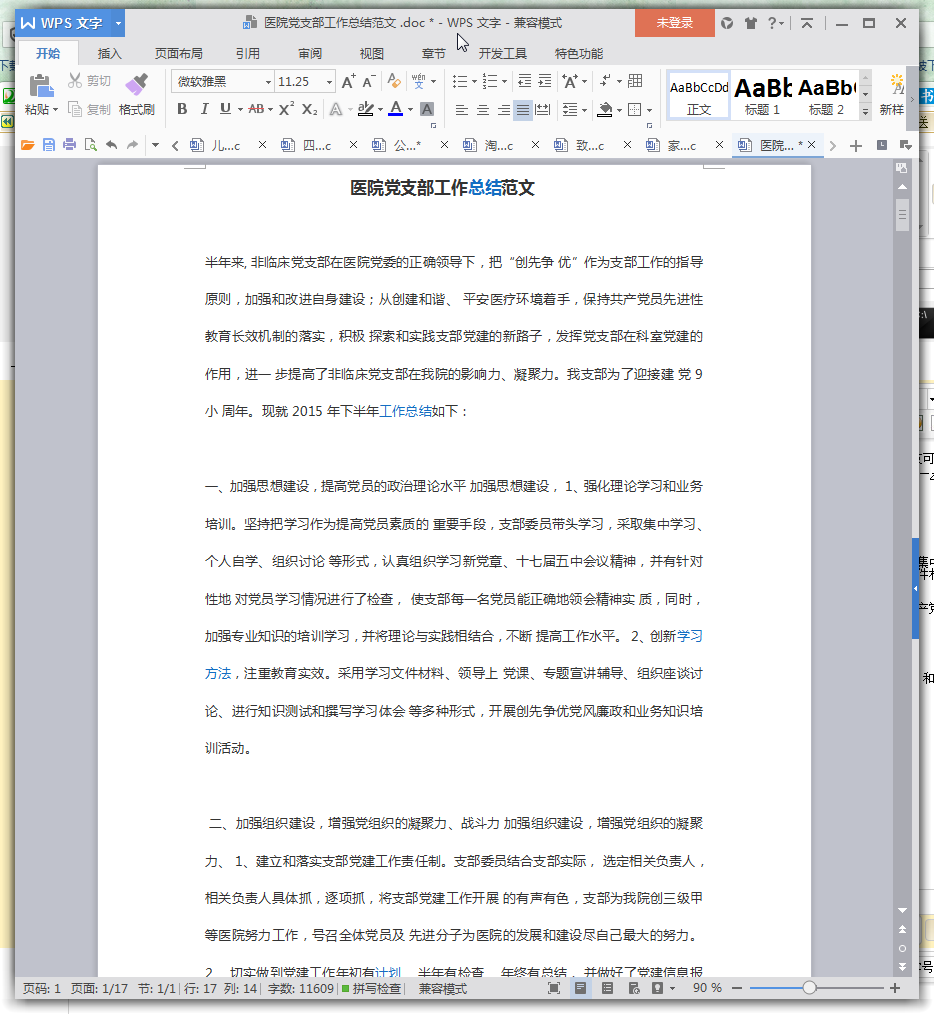The width and height of the screenshot is (934, 1014).
Task: Click the 未登录 login button
Action: click(x=675, y=23)
